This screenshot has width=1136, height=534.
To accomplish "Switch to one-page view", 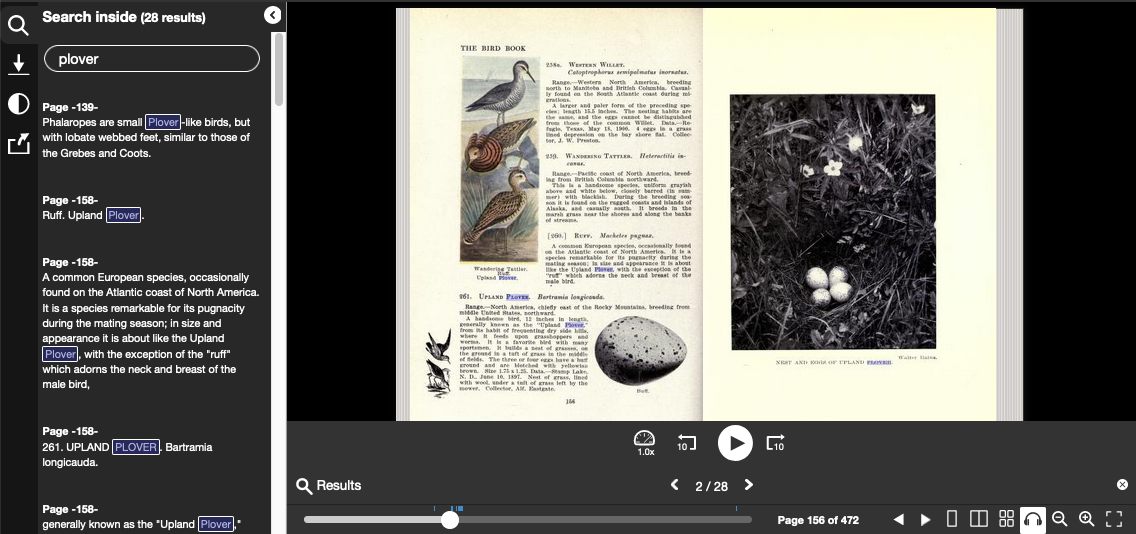I will click(952, 519).
